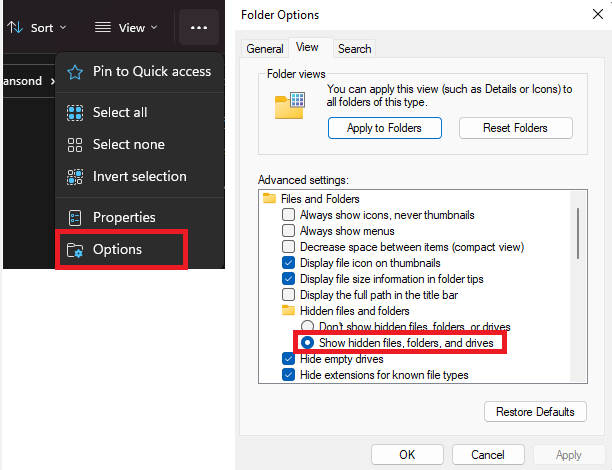Toggle Always show icons, never thumbnails

pos(288,214)
